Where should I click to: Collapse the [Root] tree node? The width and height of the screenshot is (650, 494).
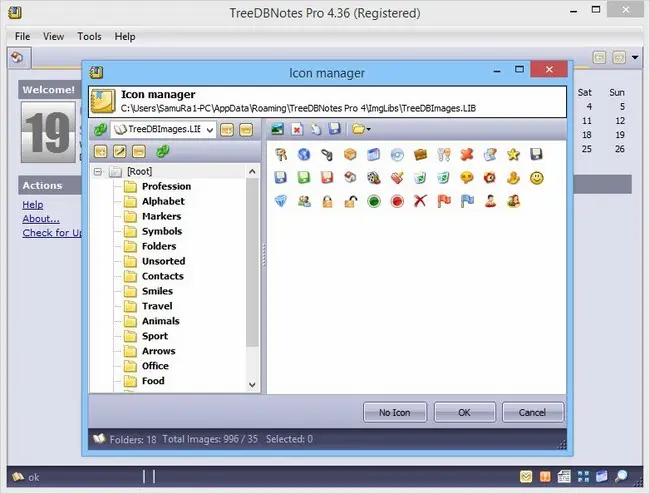[x=98, y=171]
